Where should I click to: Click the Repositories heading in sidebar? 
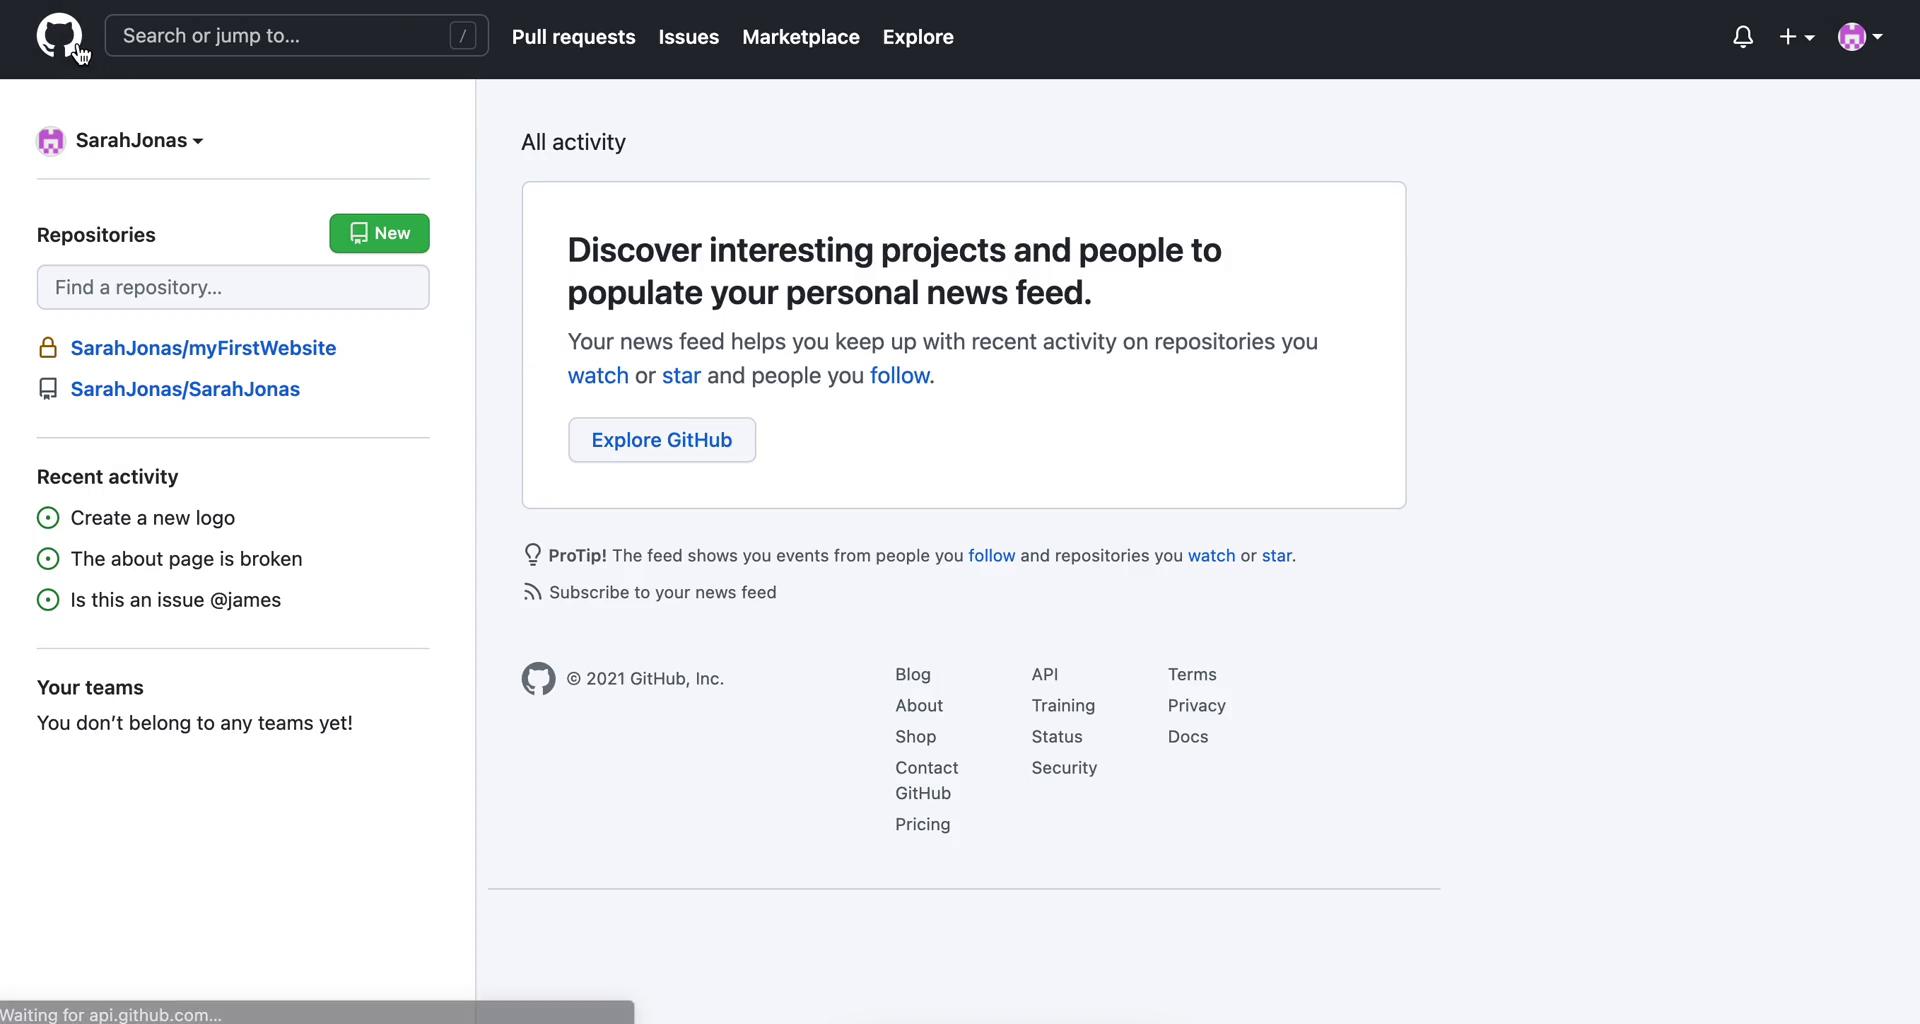point(96,235)
